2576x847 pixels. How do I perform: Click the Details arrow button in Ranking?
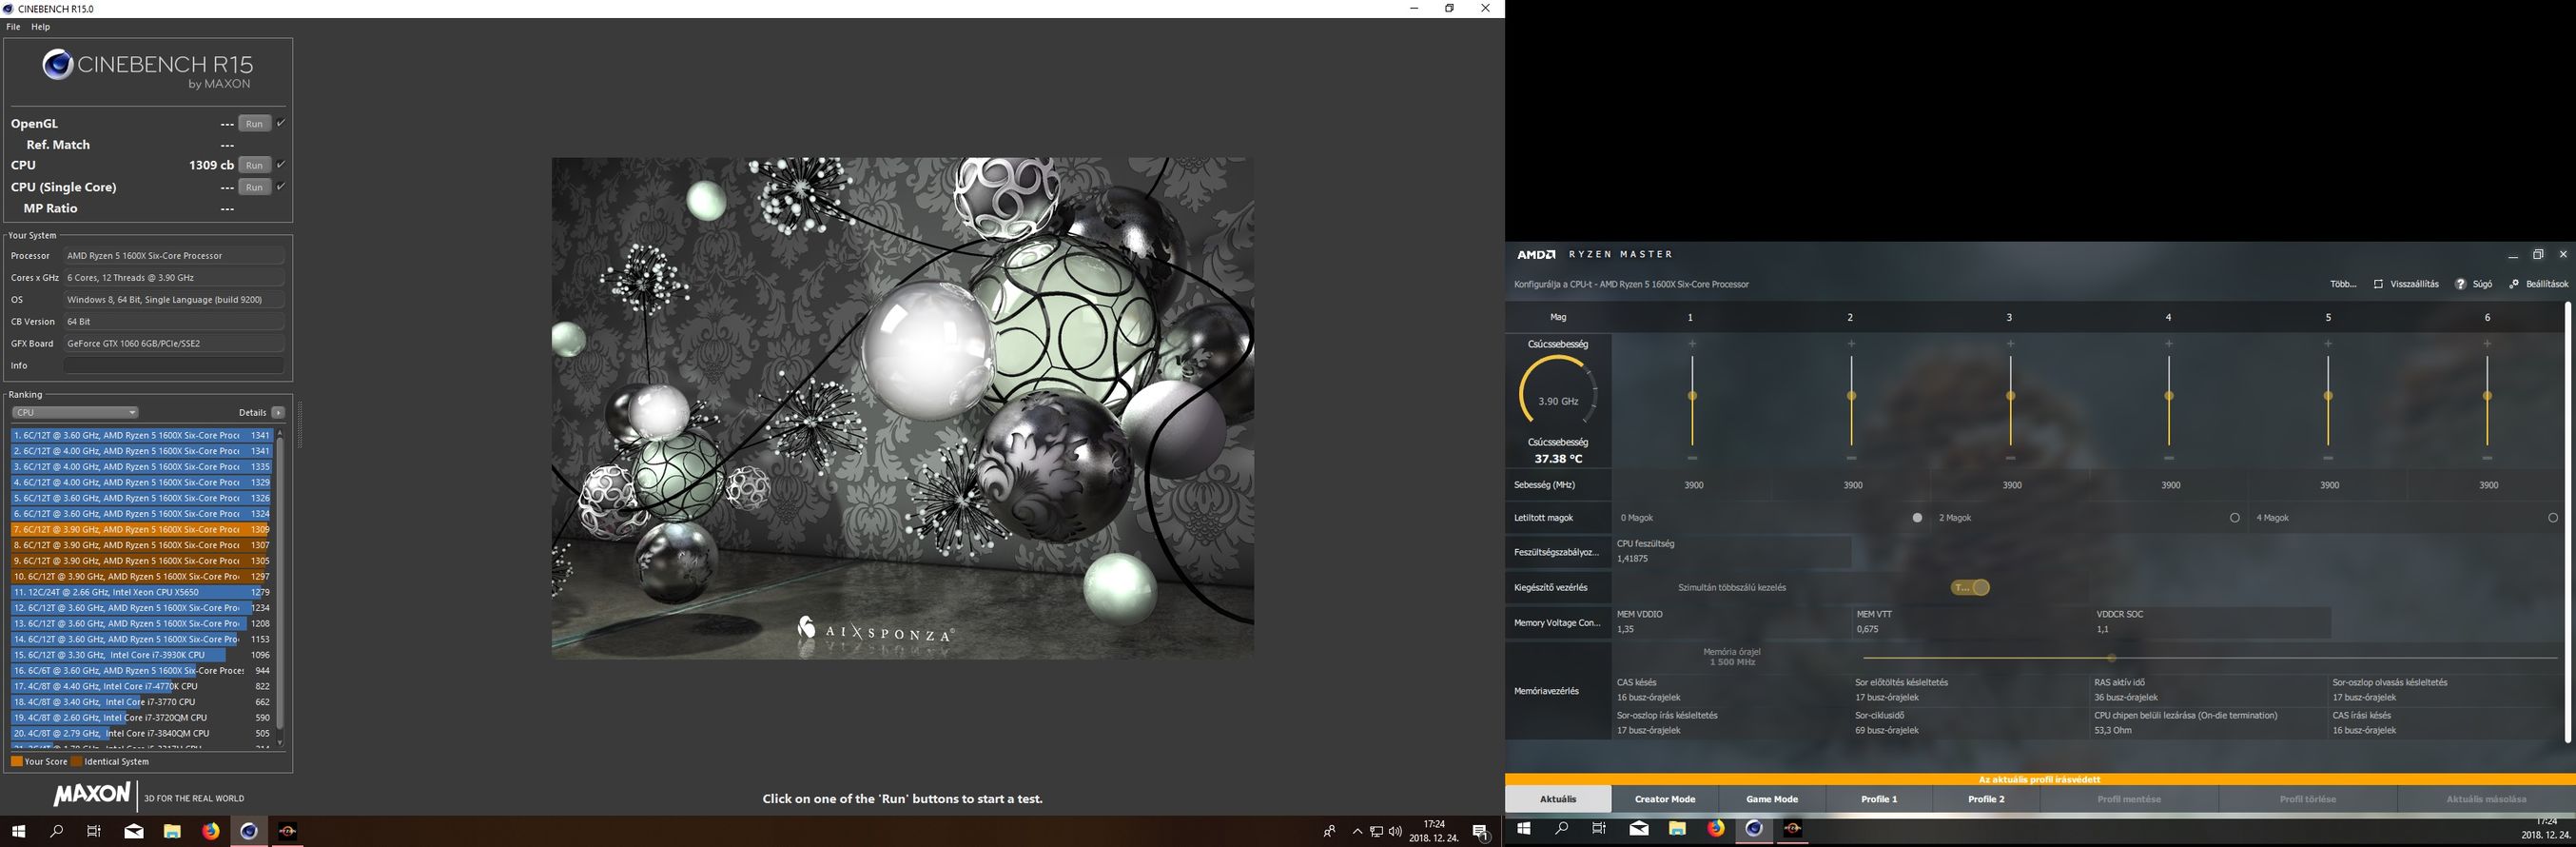278,412
